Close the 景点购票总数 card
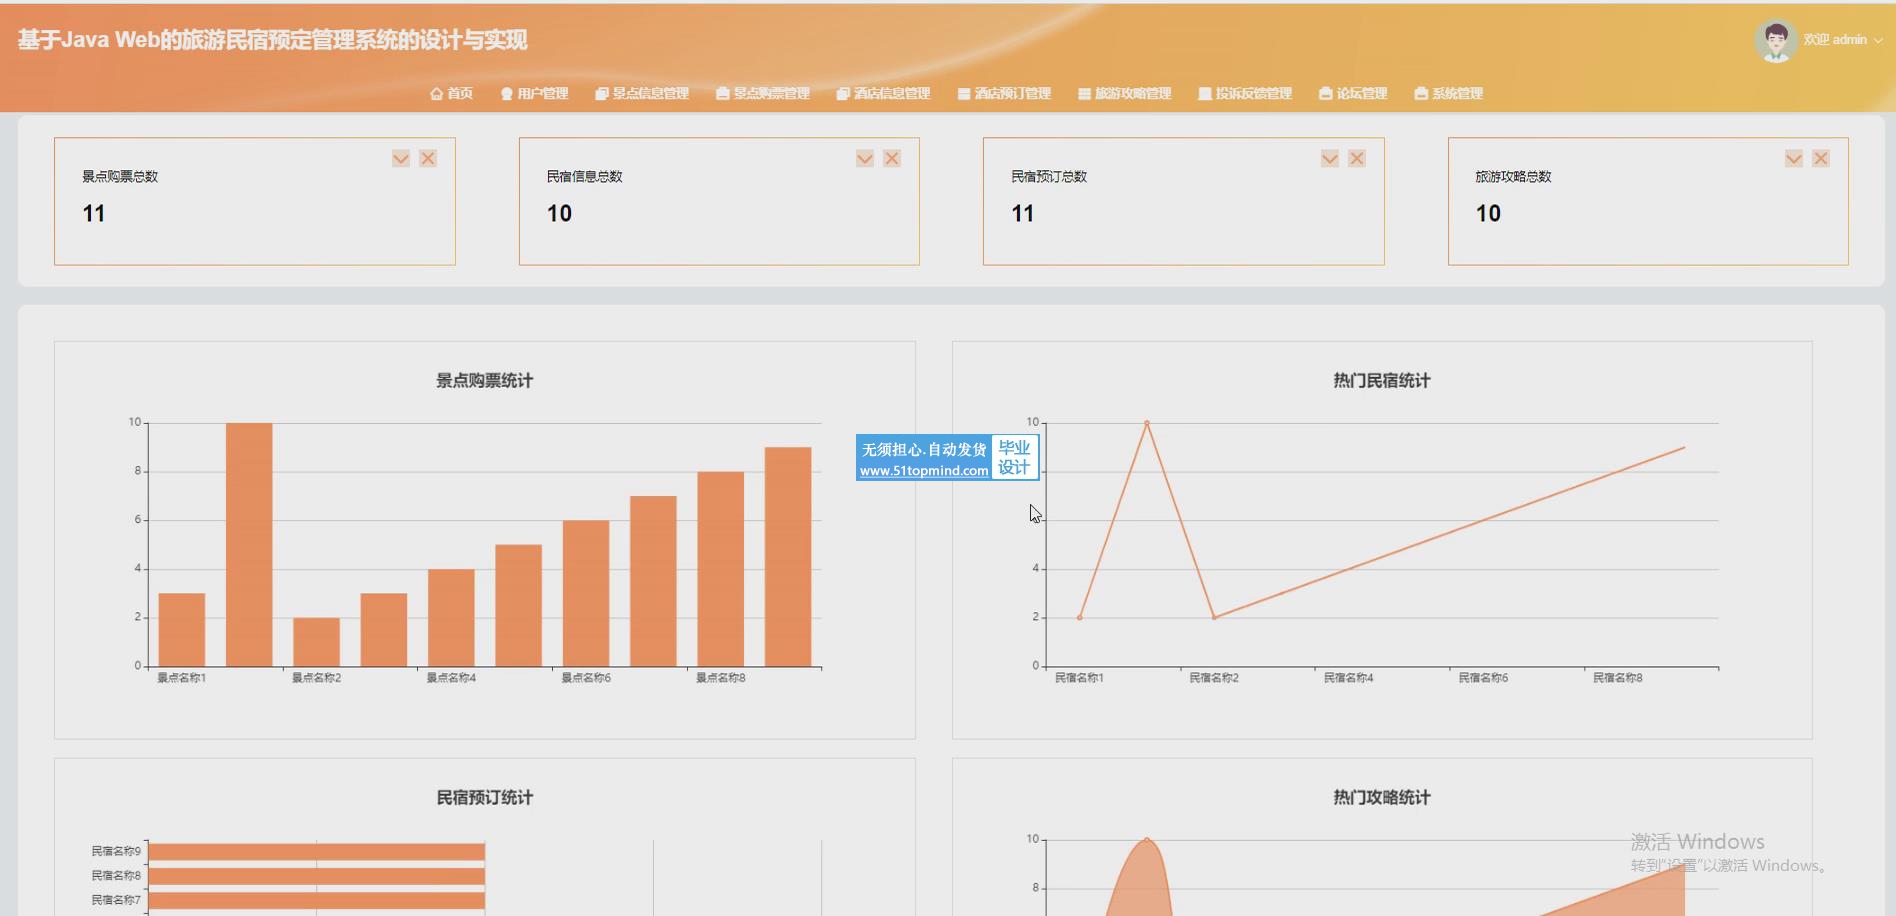The width and height of the screenshot is (1896, 916). click(428, 158)
